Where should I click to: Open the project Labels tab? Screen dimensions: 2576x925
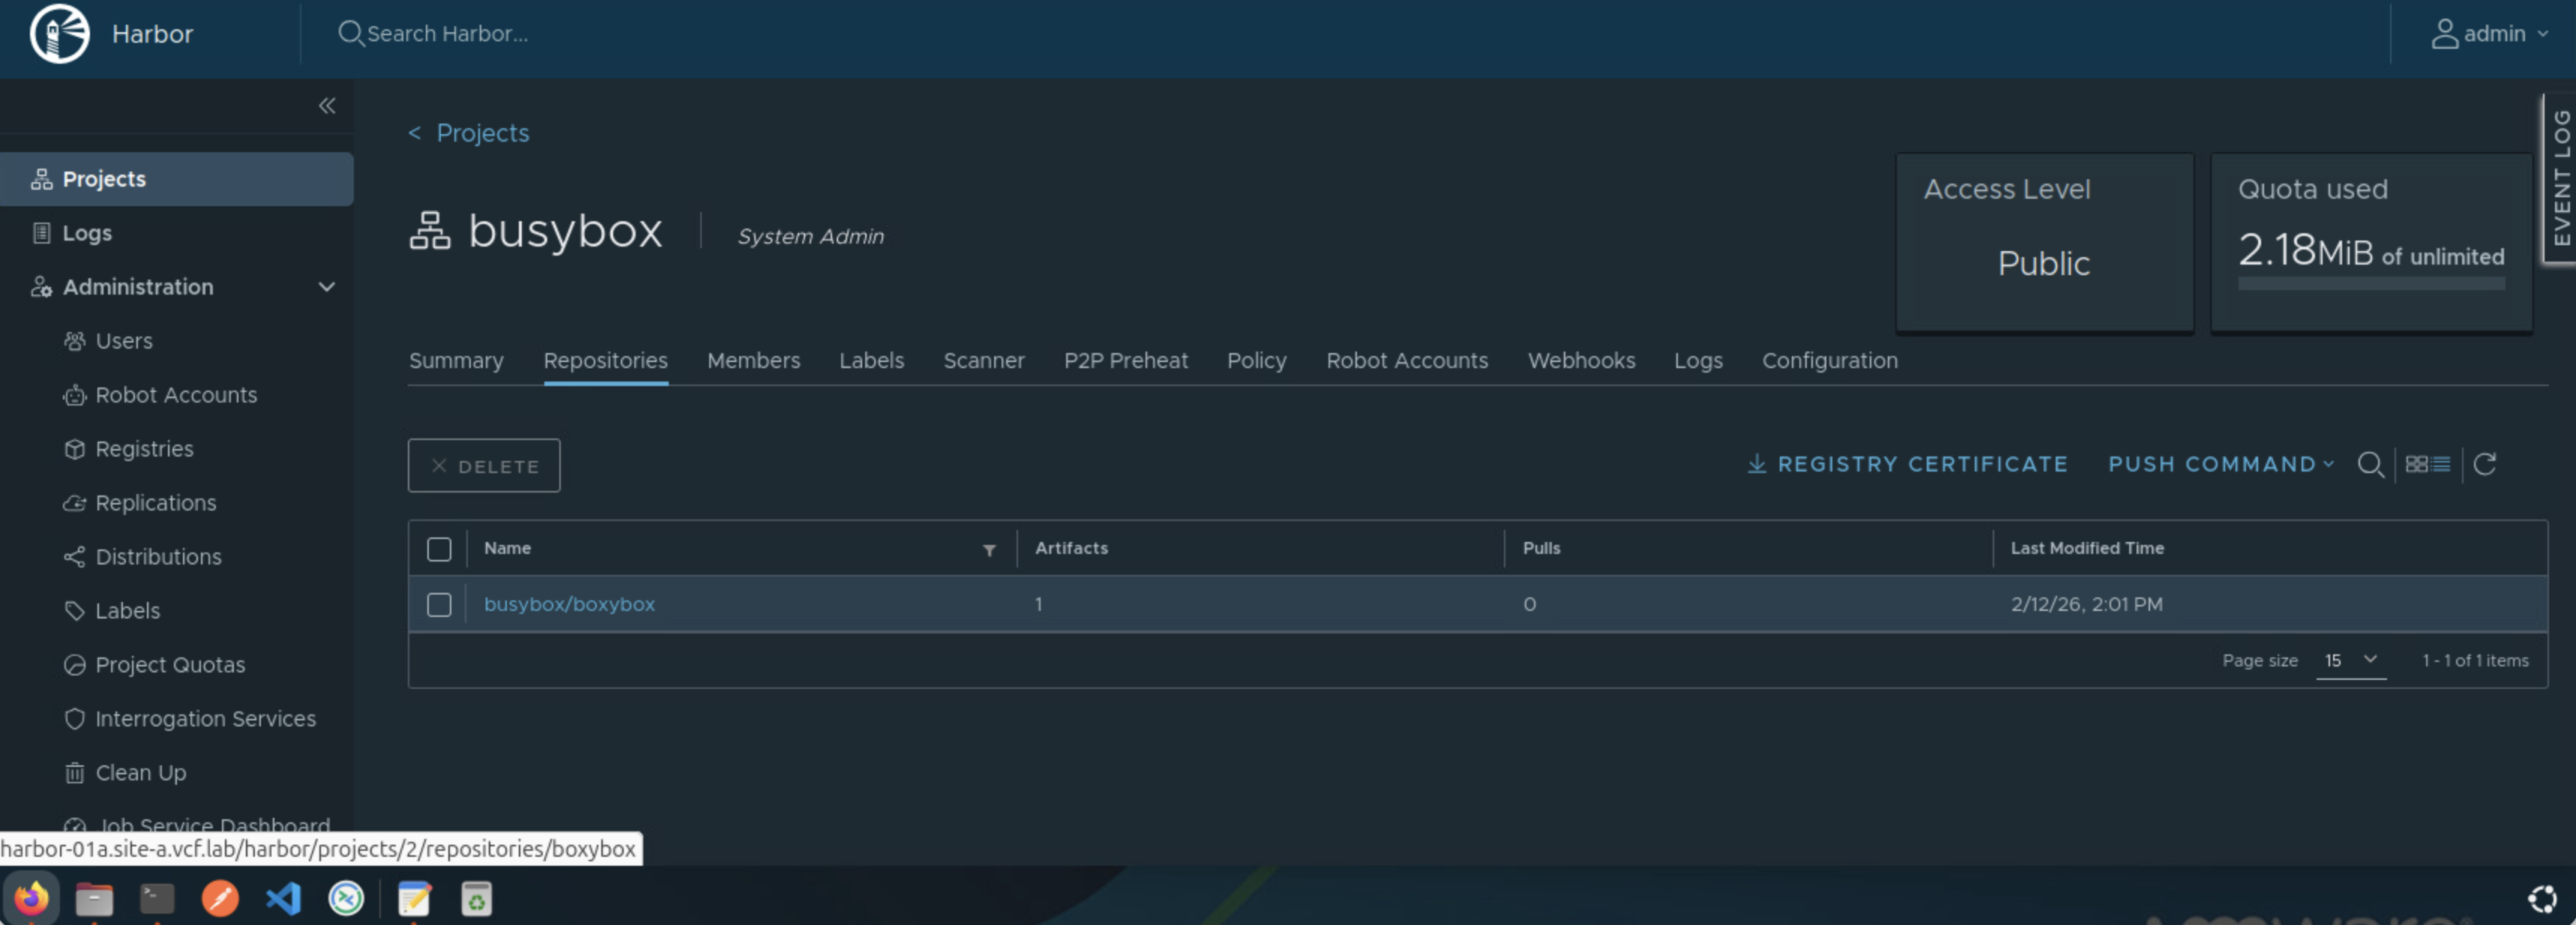click(872, 361)
